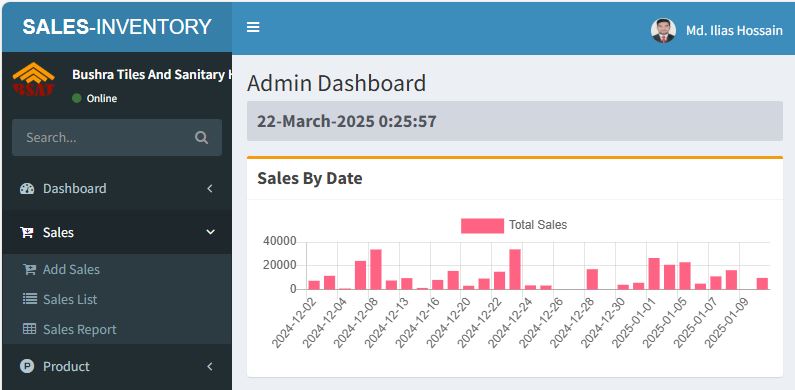Screen dimensions: 795x390
Task: Open the Product menu item
Action: tap(117, 366)
